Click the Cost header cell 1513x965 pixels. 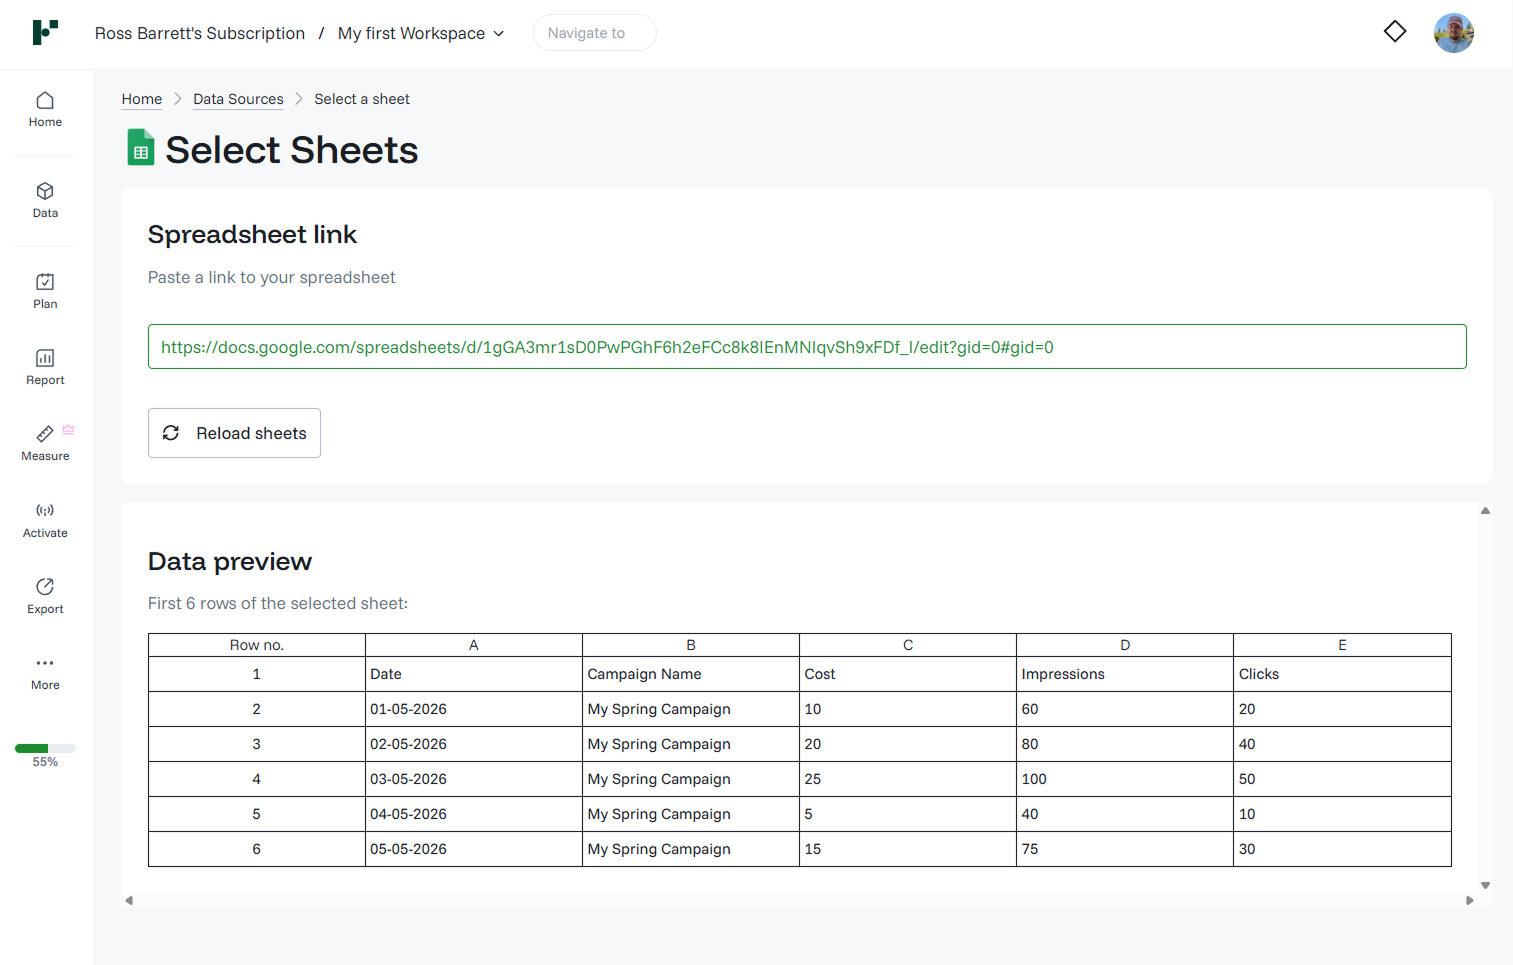pyautogui.click(x=908, y=674)
